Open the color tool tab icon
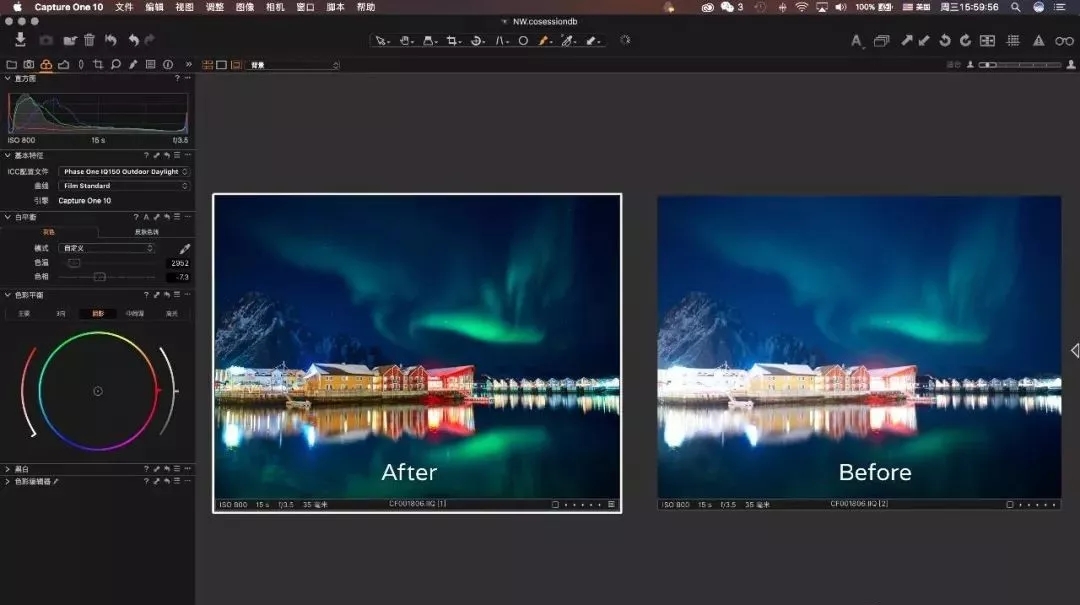 coord(46,64)
